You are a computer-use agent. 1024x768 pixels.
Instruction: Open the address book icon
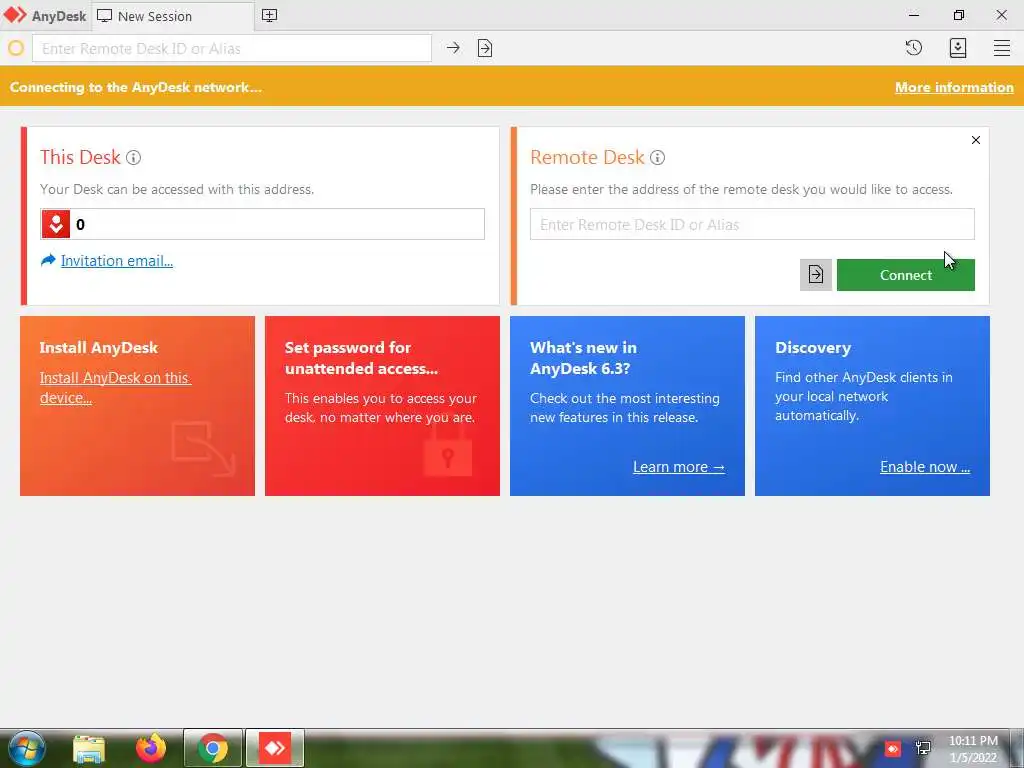[957, 48]
